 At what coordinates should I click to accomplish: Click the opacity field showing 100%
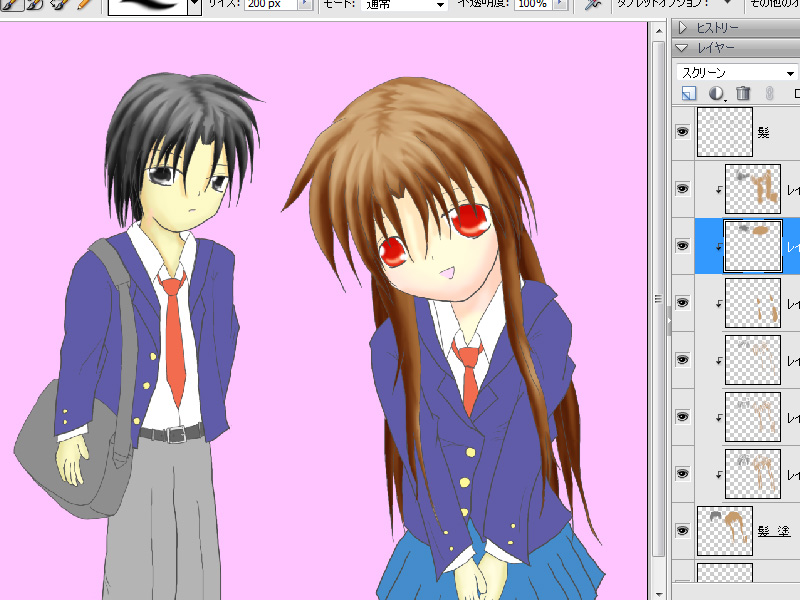pos(533,4)
